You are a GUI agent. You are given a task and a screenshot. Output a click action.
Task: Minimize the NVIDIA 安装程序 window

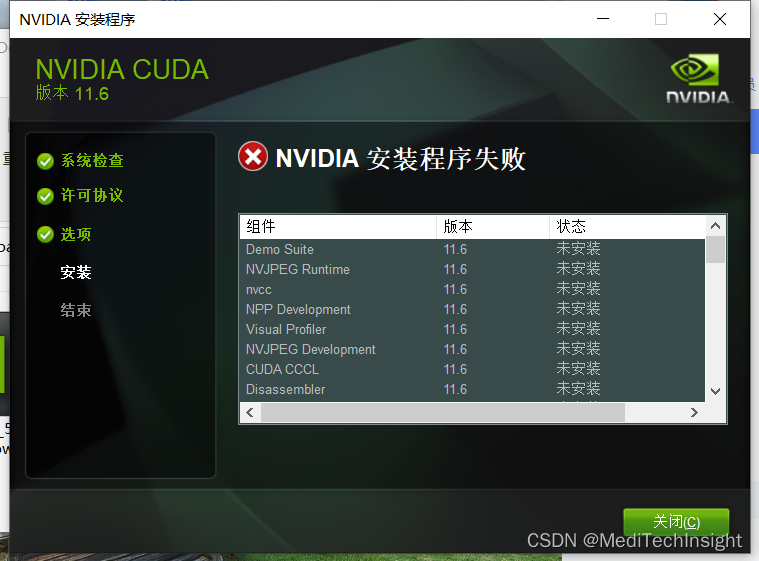point(603,19)
